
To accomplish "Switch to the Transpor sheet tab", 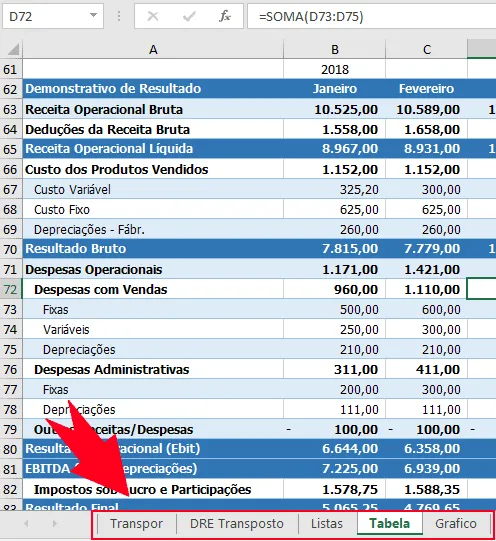I will [137, 524].
